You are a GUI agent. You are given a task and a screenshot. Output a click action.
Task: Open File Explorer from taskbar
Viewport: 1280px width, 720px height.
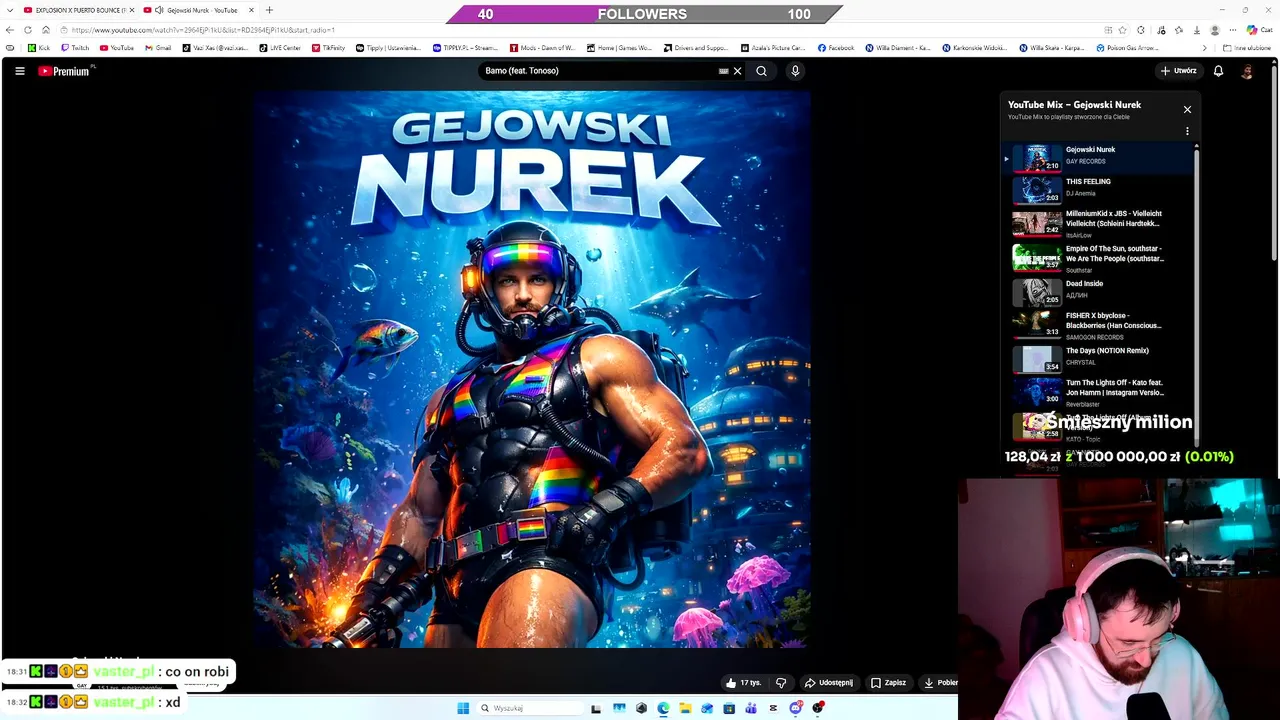[x=685, y=708]
